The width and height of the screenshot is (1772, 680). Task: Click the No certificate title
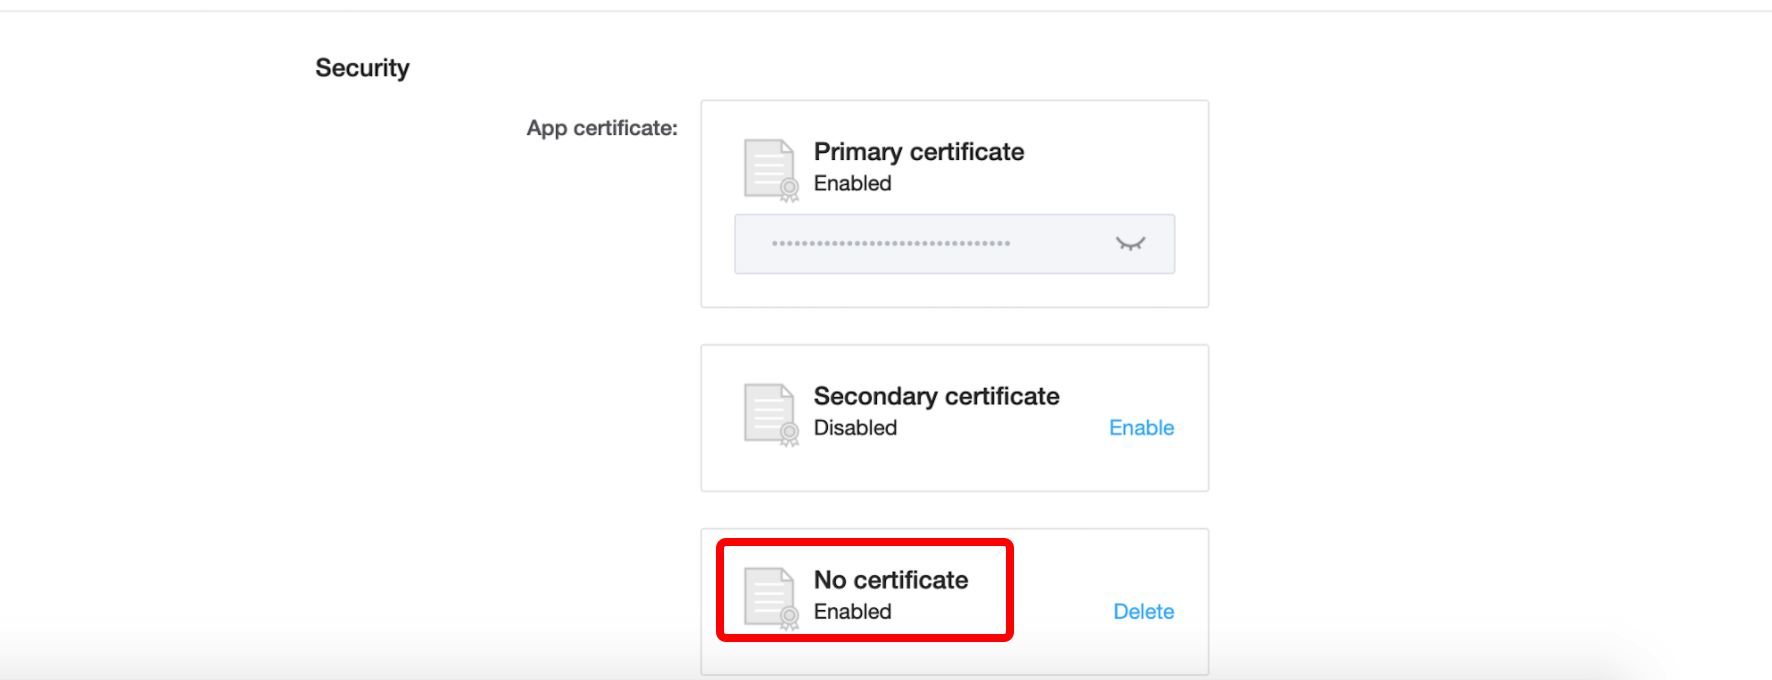click(891, 580)
